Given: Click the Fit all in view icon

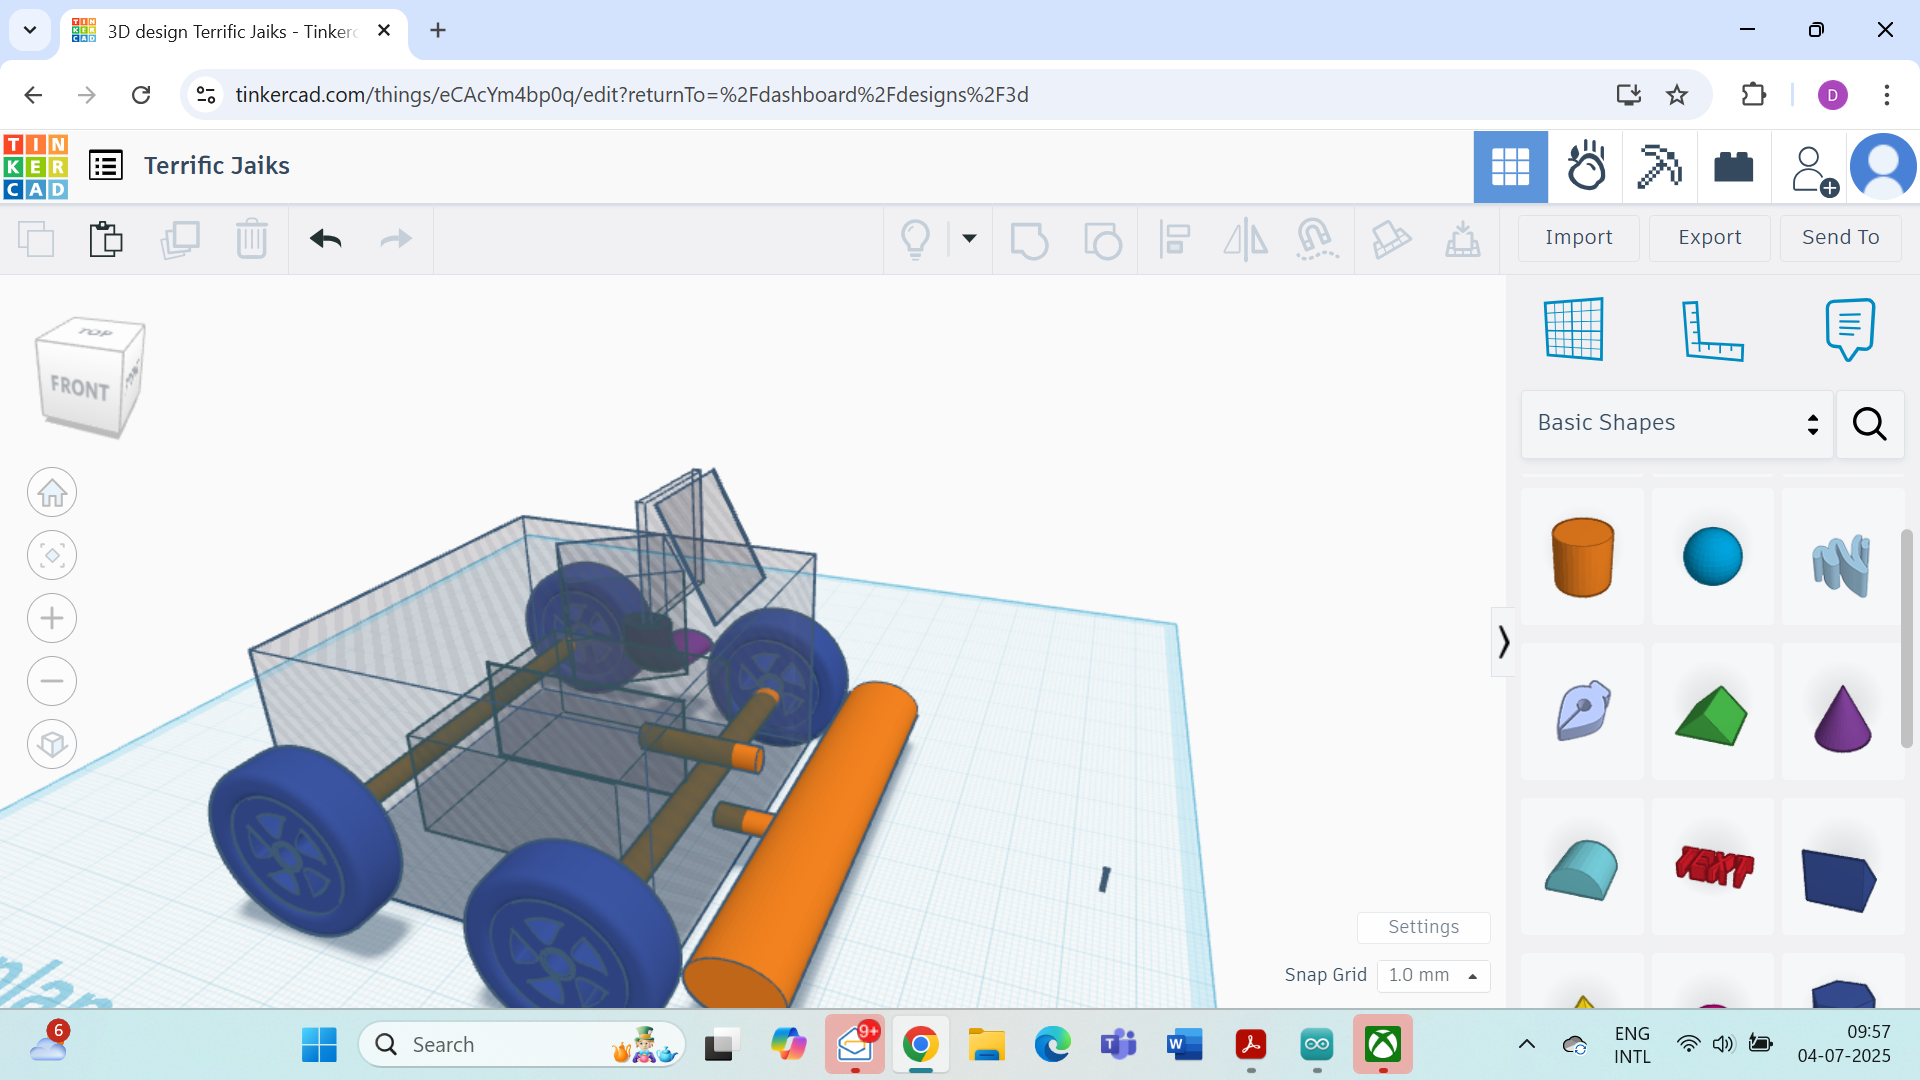Looking at the screenshot, I should coord(52,555).
